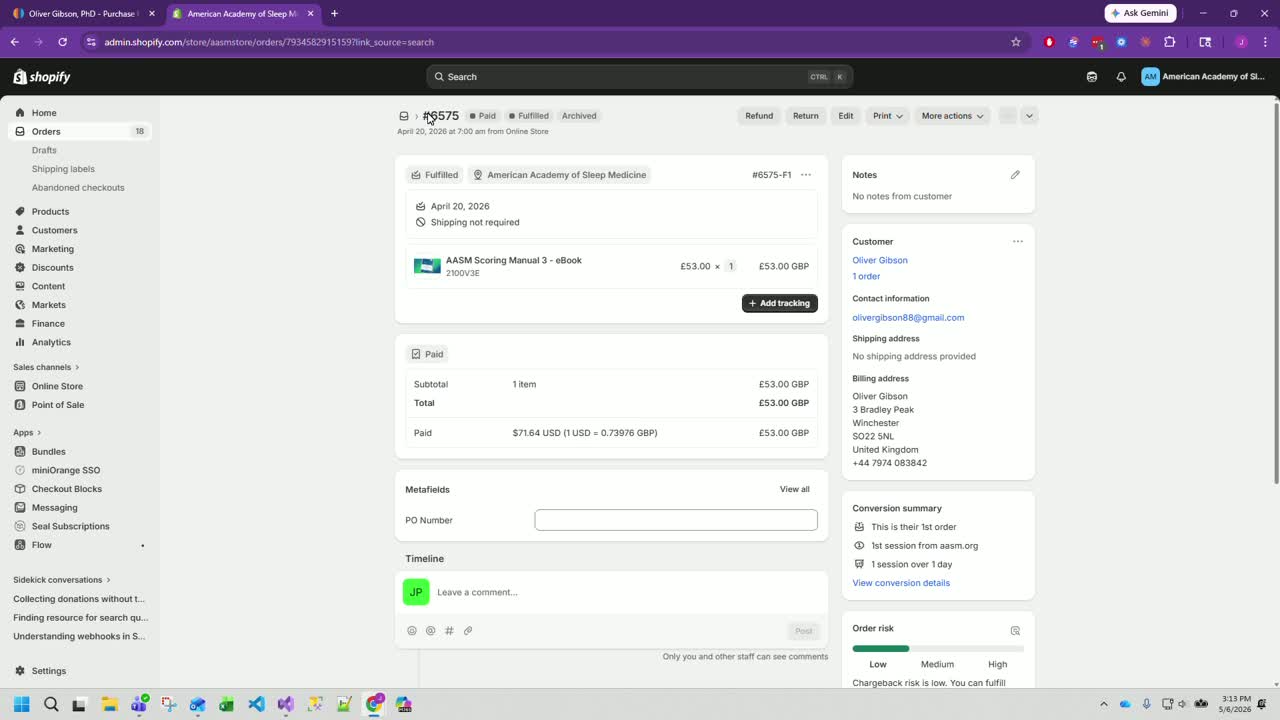Insert emoji in timeline comment
Viewport: 1280px width, 720px height.
(x=412, y=631)
